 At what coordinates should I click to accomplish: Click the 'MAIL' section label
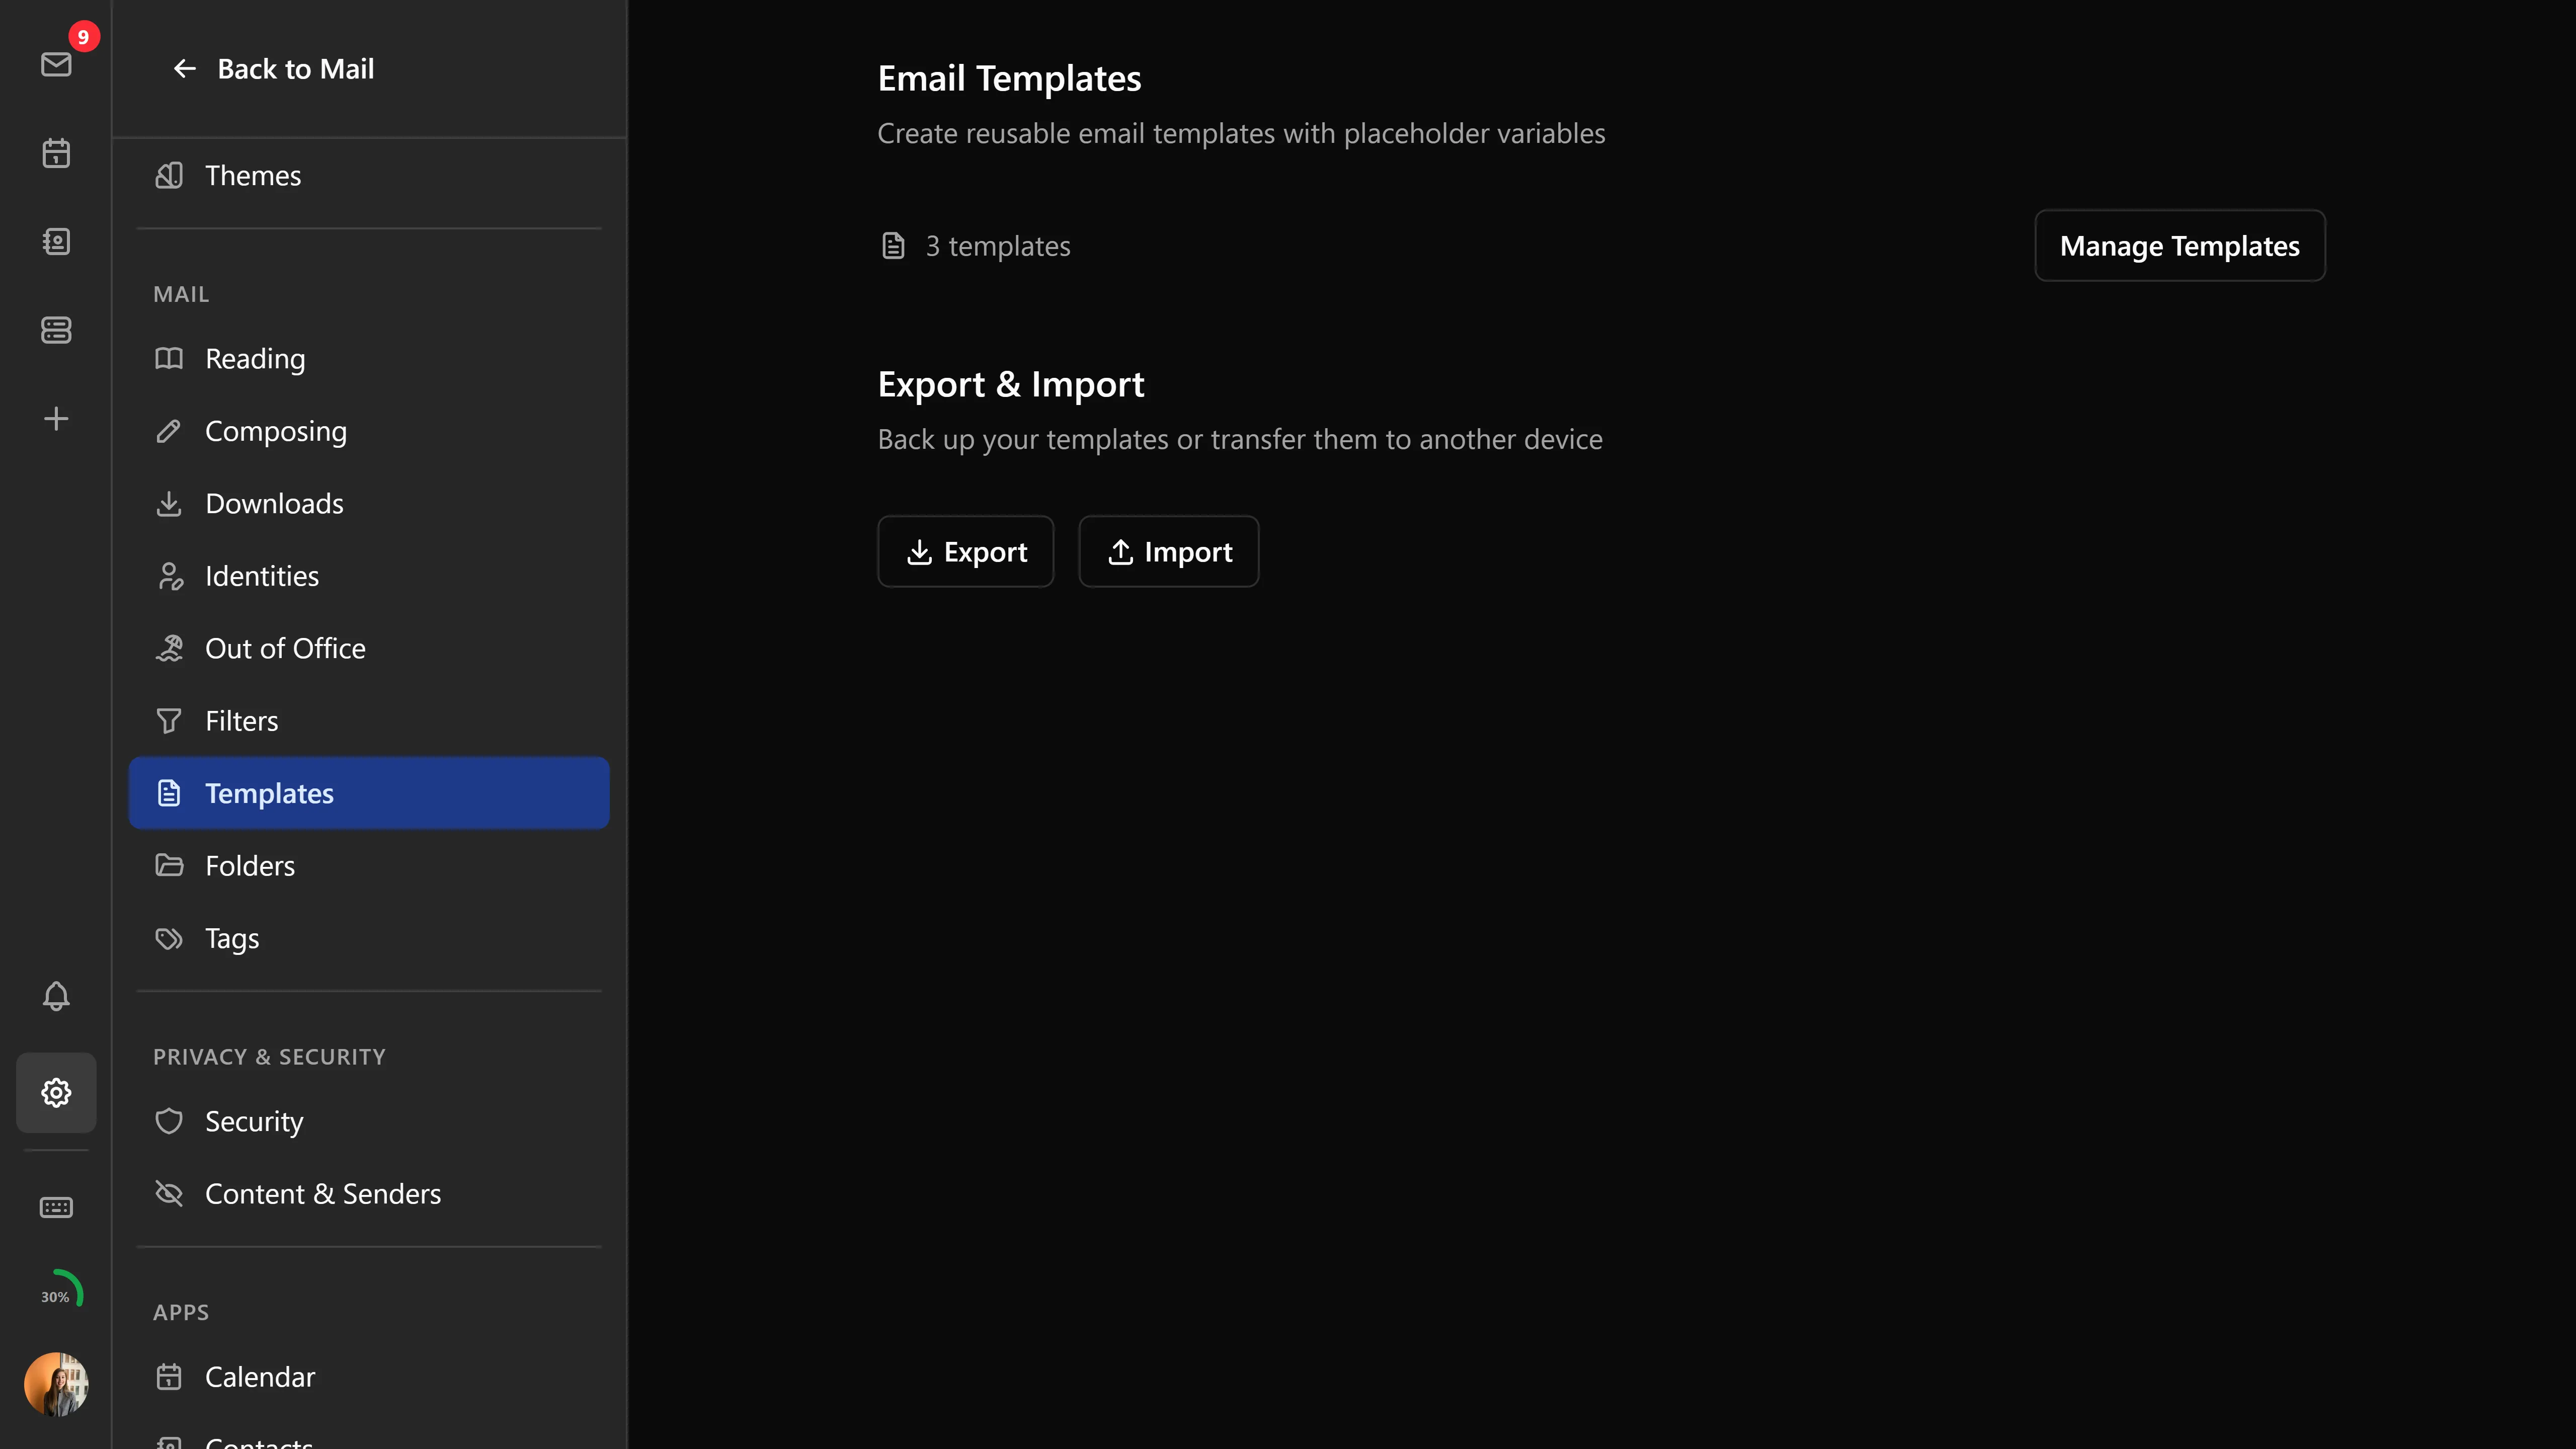click(181, 294)
